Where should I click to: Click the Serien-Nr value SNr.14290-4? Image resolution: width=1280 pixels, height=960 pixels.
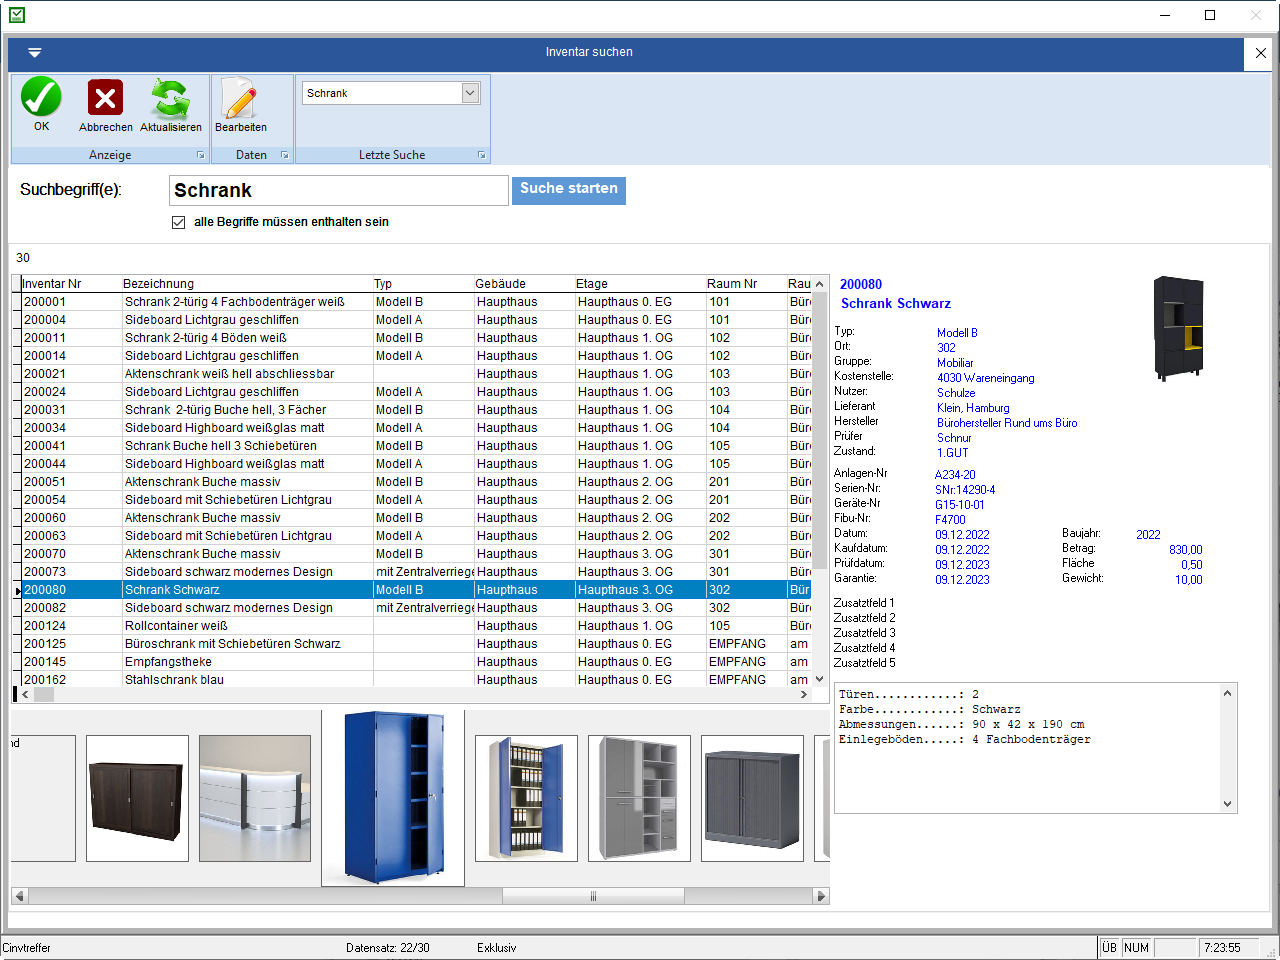click(x=965, y=490)
